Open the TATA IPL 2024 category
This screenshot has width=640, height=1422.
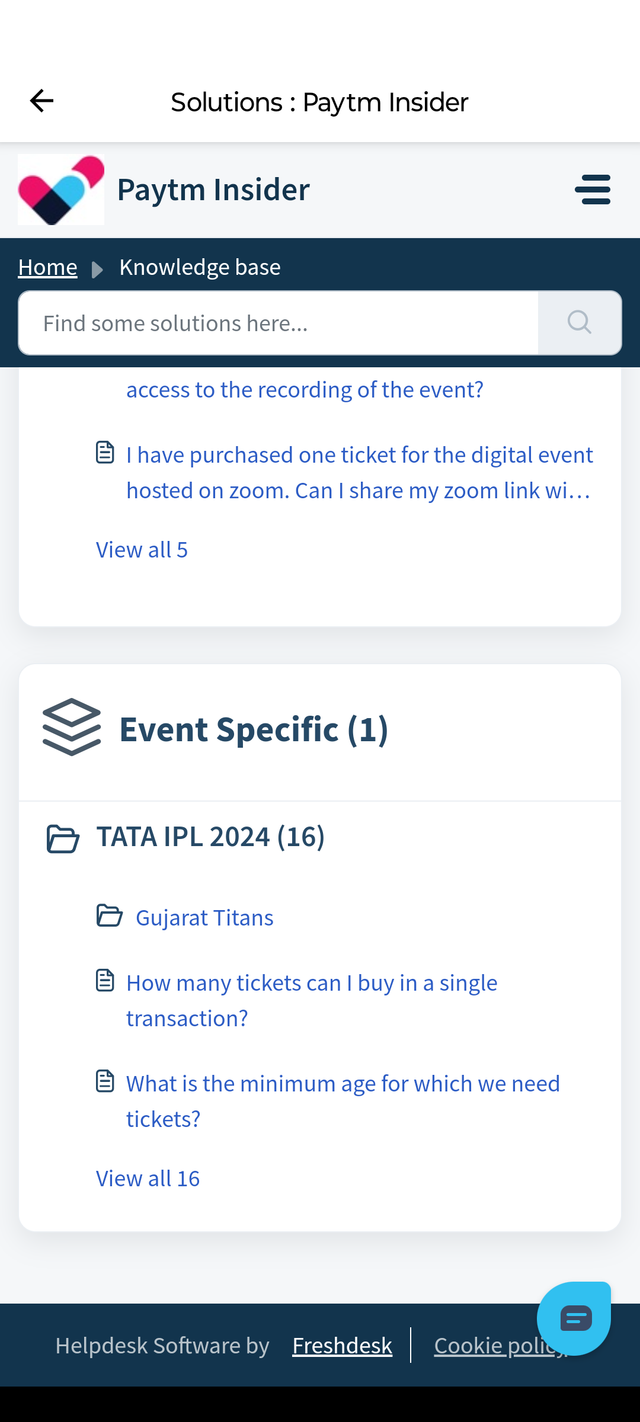click(x=210, y=836)
